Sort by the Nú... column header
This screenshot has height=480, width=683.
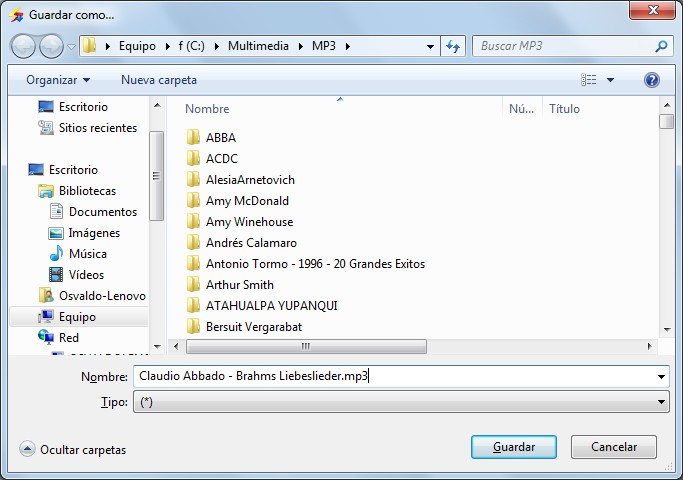click(x=521, y=109)
